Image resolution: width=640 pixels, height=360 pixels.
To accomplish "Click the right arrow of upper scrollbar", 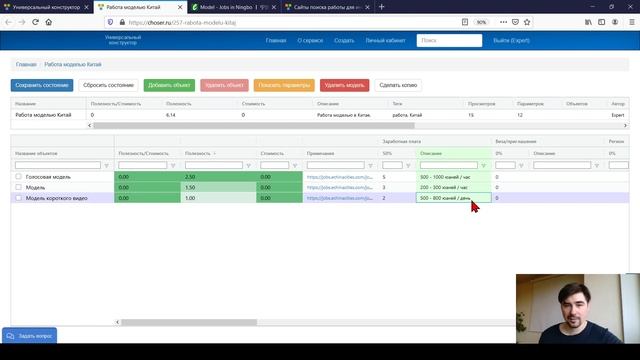I will pyautogui.click(x=625, y=126).
